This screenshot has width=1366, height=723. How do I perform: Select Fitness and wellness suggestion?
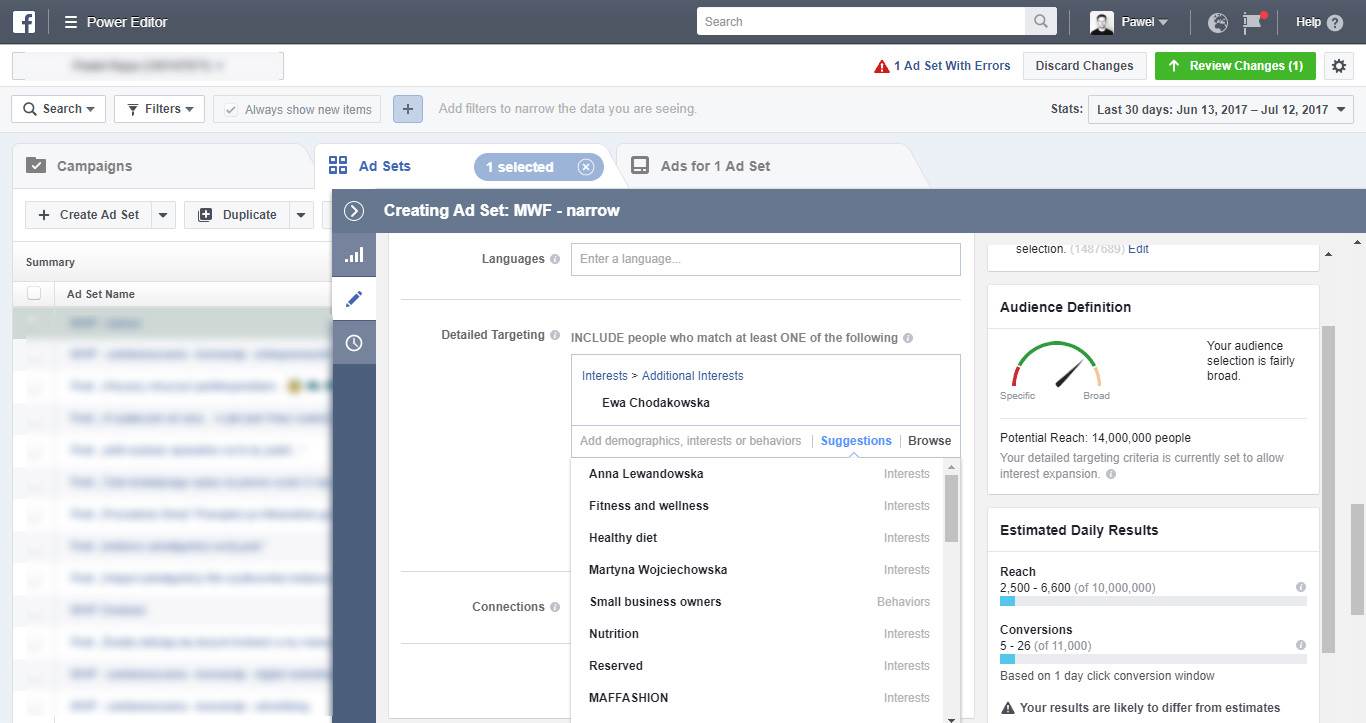pyautogui.click(x=648, y=506)
